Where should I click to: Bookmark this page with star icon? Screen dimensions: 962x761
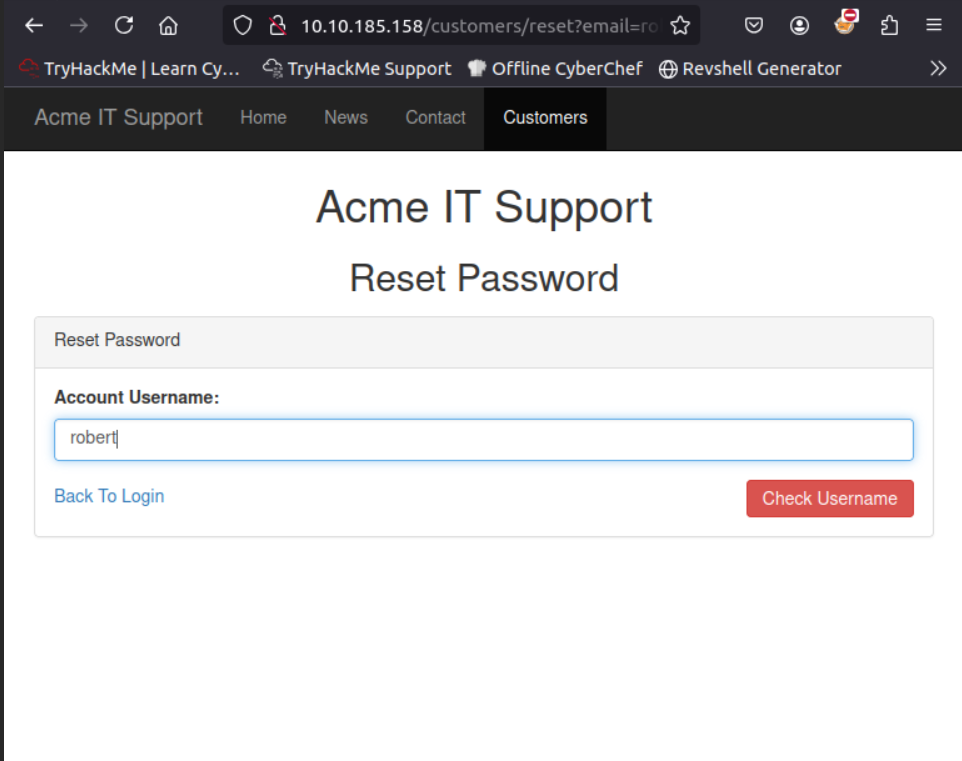tap(680, 26)
